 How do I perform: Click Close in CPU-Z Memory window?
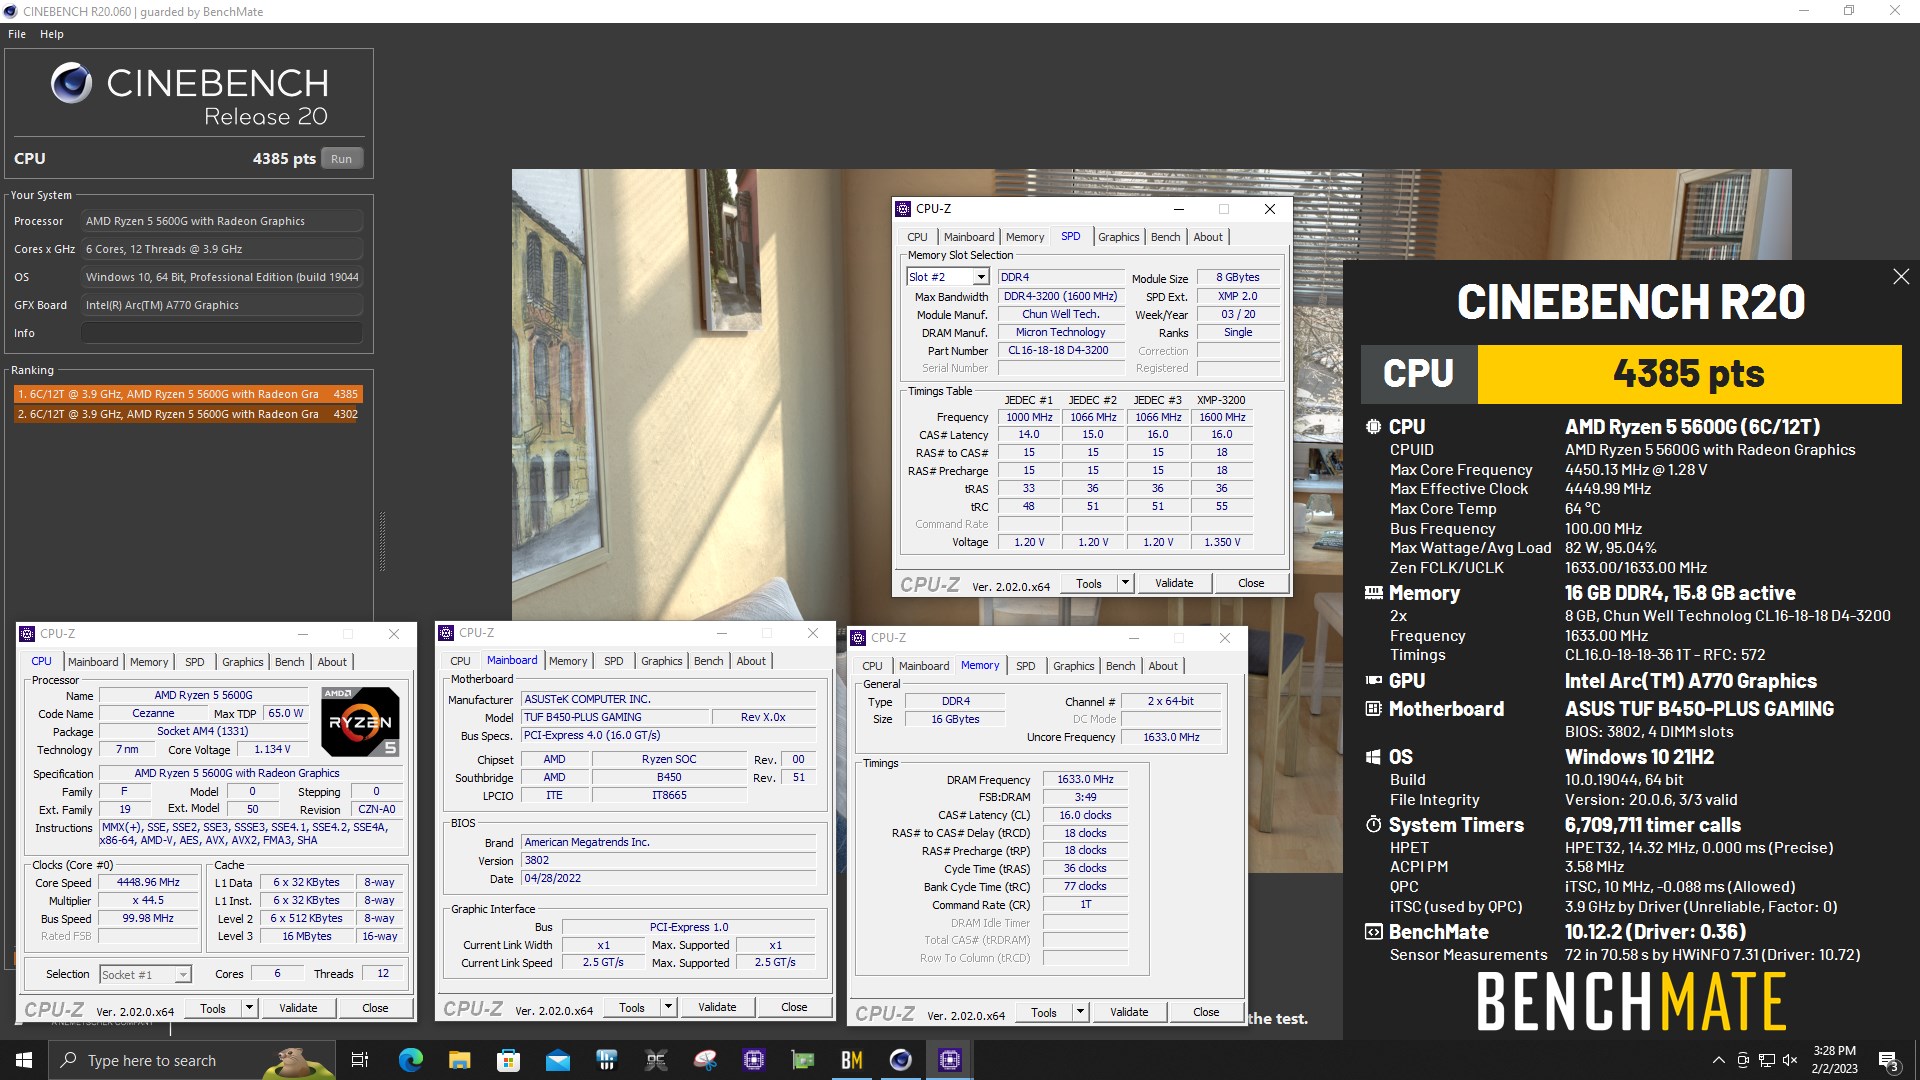(x=1206, y=1012)
